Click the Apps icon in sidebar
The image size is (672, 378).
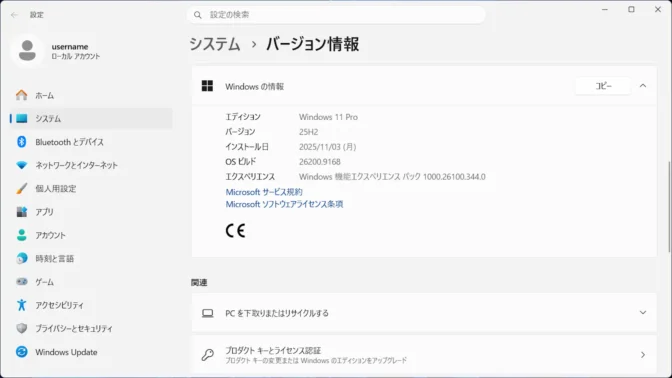[21, 212]
